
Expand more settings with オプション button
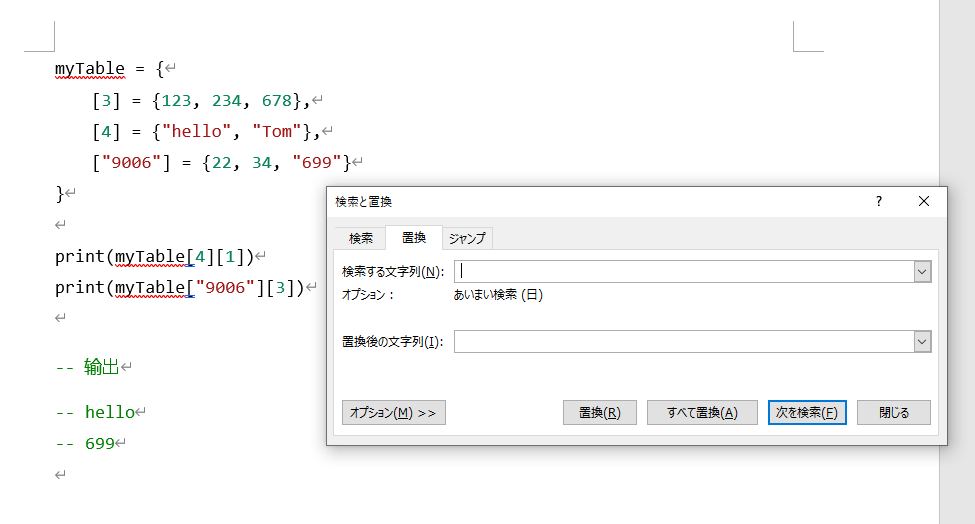coord(394,413)
